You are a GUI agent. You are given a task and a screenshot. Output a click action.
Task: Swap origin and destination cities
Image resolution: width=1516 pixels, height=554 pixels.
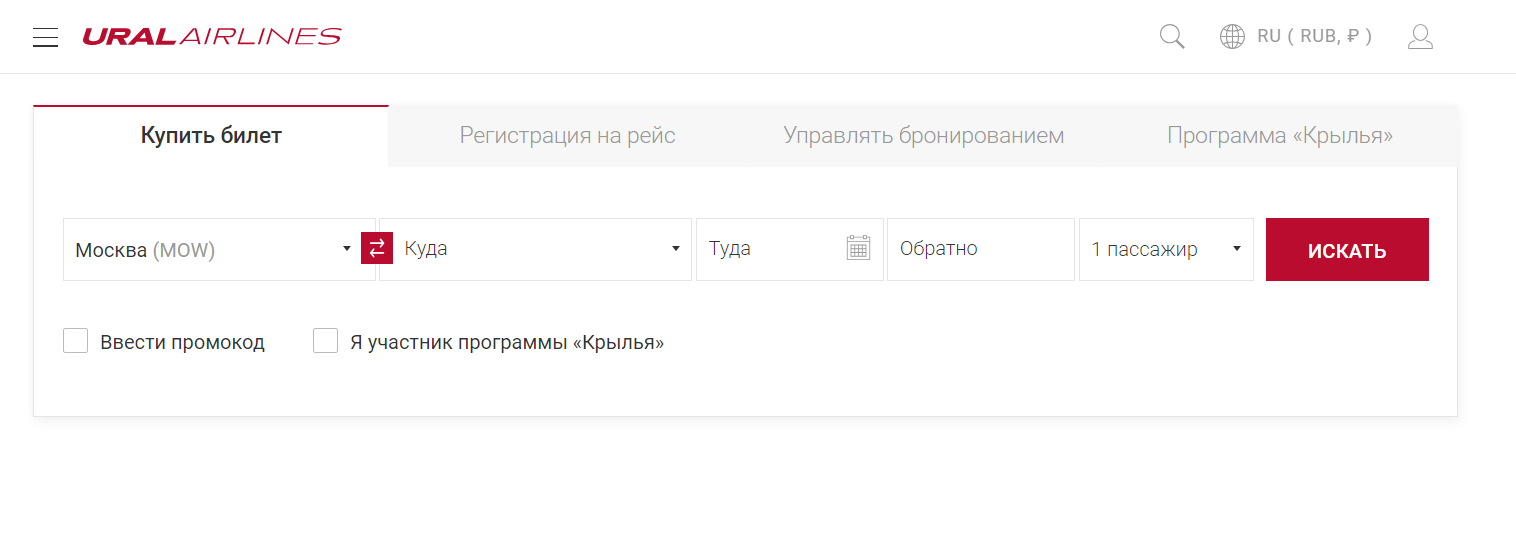377,248
